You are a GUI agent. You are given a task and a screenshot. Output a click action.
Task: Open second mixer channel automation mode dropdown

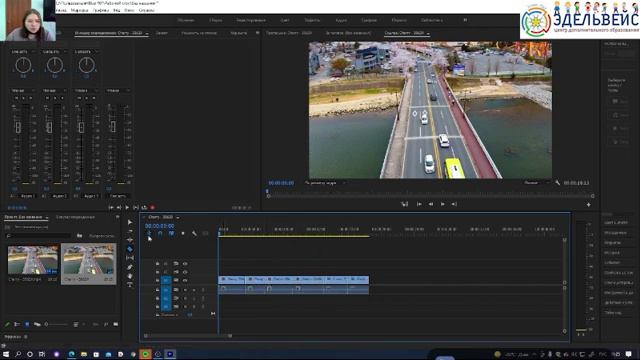coord(54,90)
